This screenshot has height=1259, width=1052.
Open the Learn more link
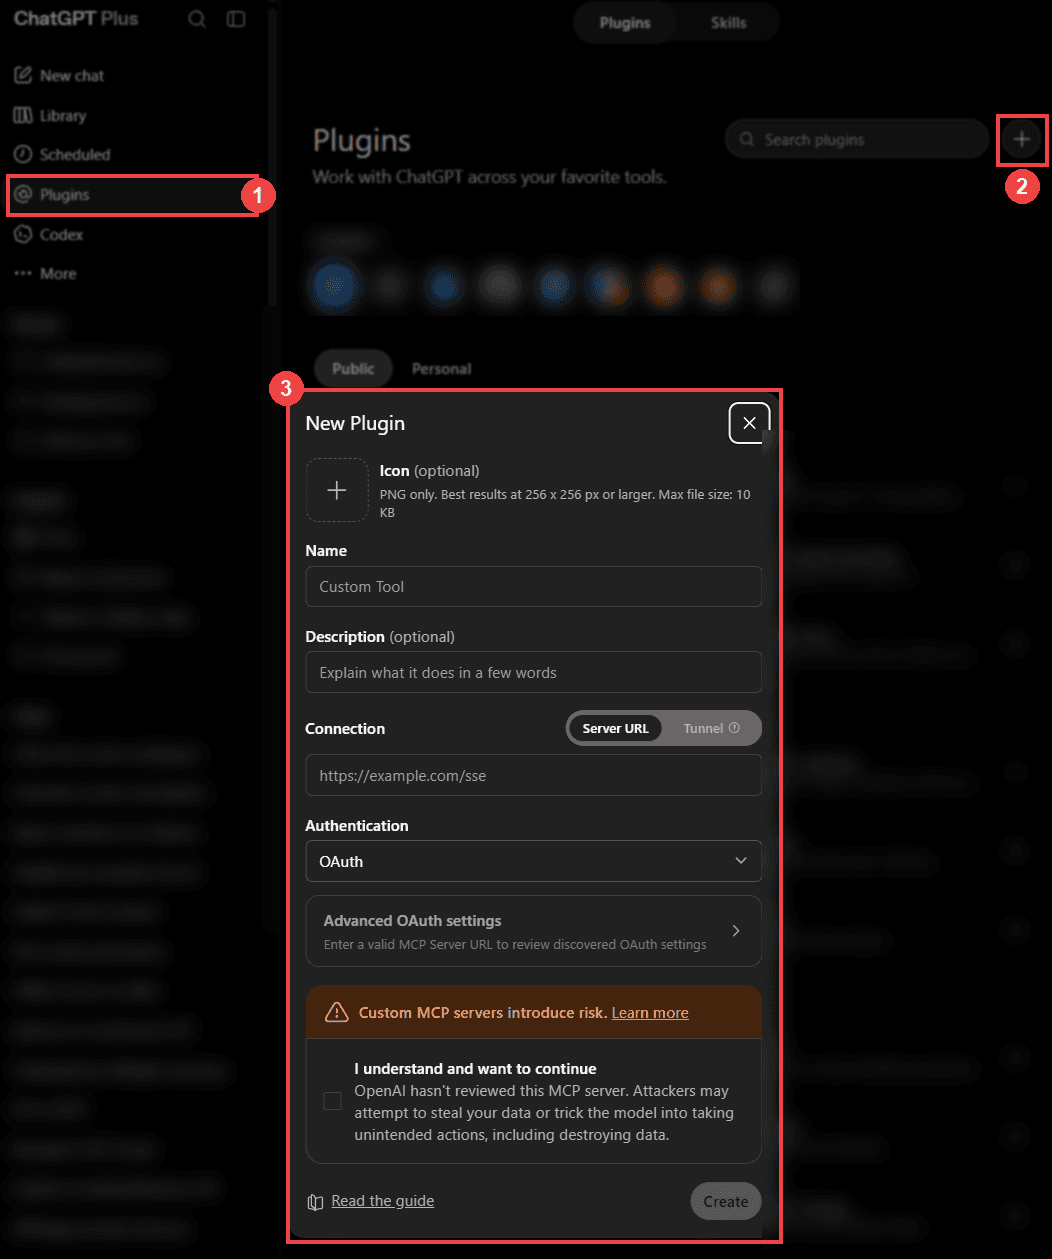tap(650, 1013)
